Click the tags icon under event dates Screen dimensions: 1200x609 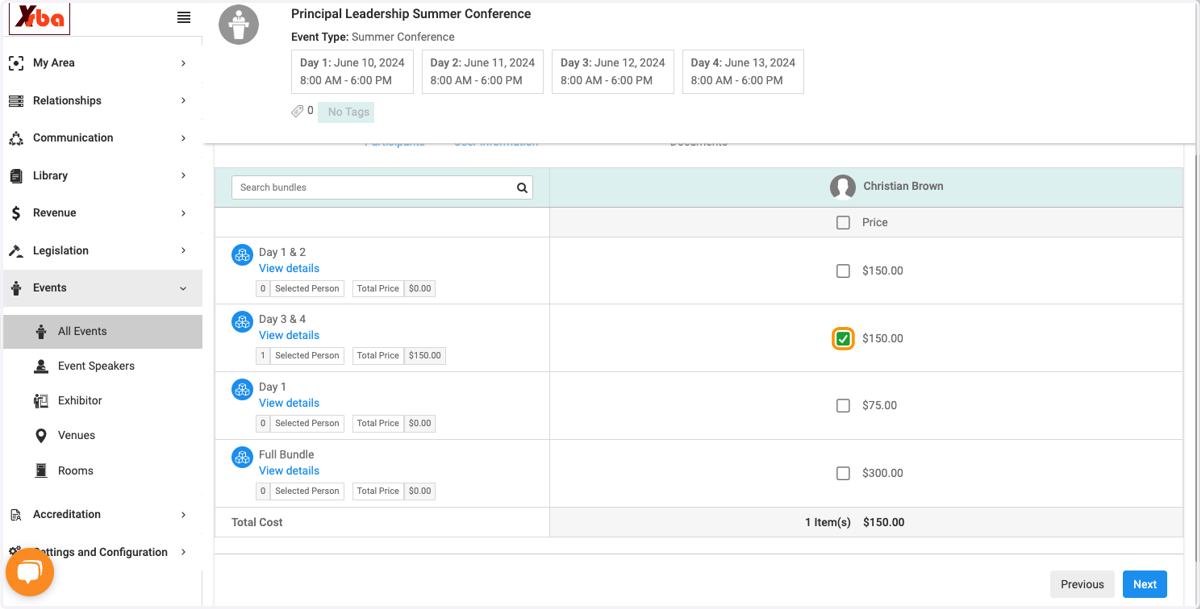tap(297, 111)
